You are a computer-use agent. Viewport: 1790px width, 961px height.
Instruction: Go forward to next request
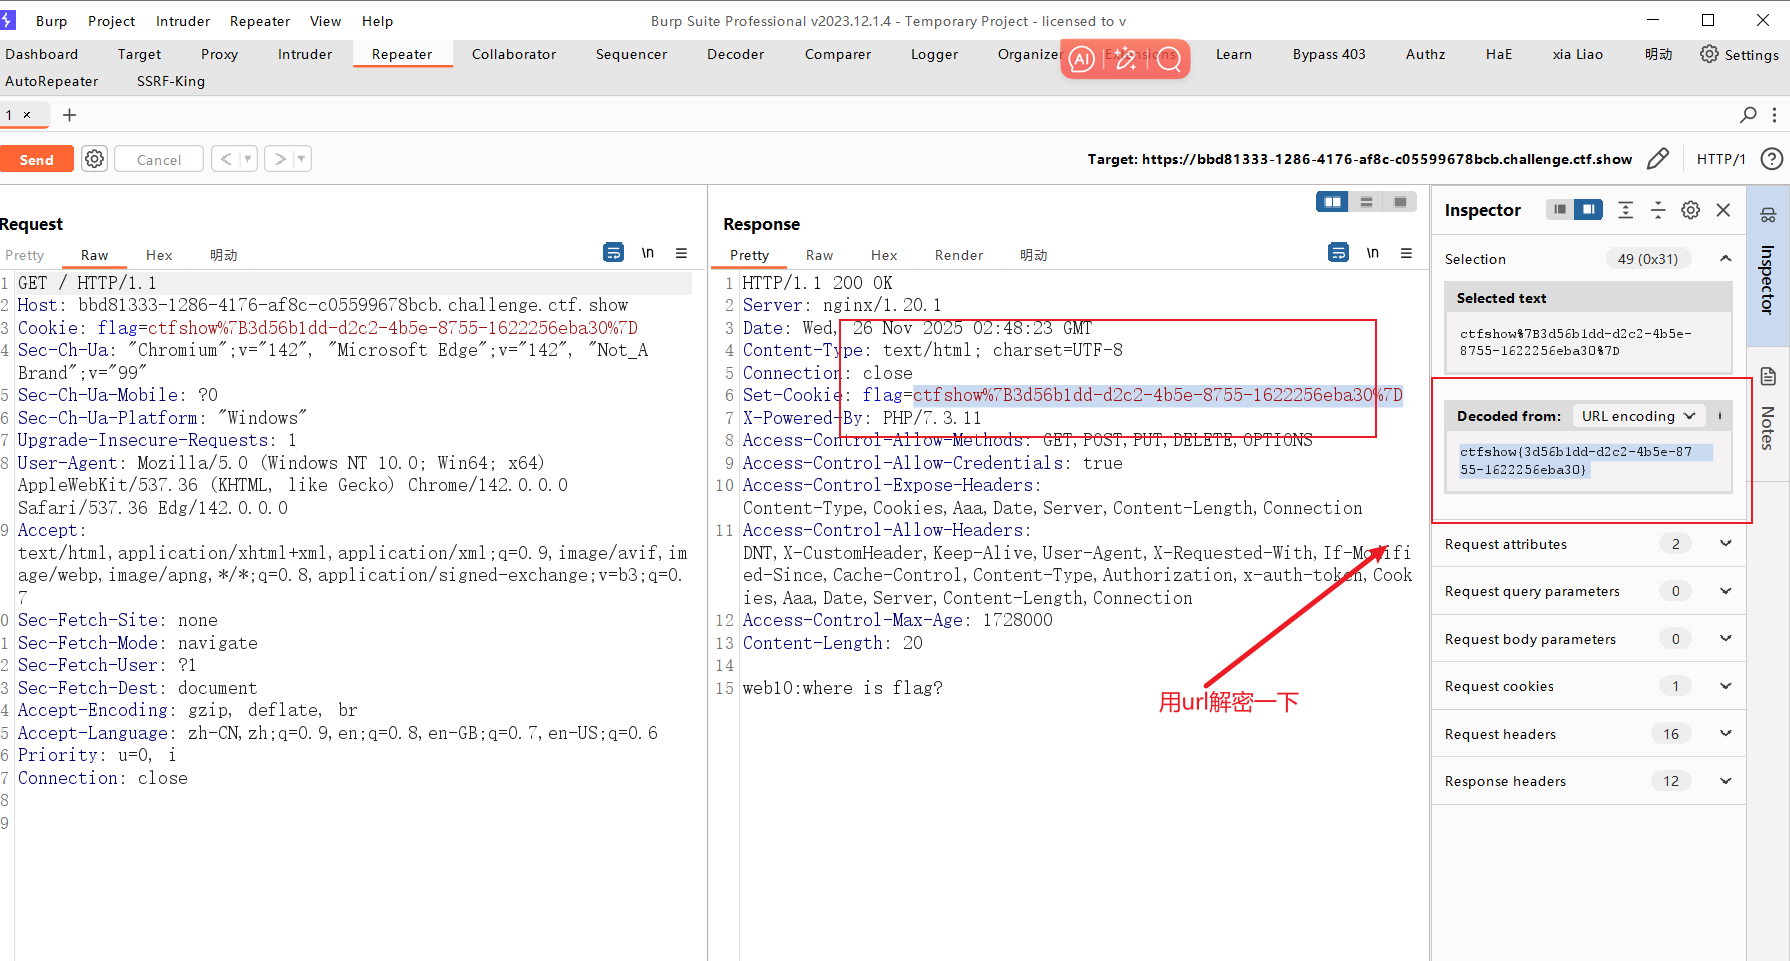pyautogui.click(x=280, y=159)
